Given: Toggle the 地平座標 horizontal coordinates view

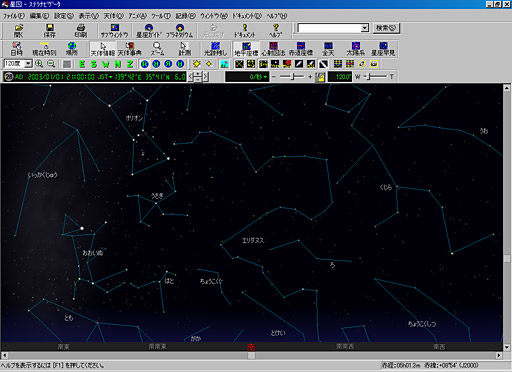Looking at the screenshot, I should click(246, 49).
